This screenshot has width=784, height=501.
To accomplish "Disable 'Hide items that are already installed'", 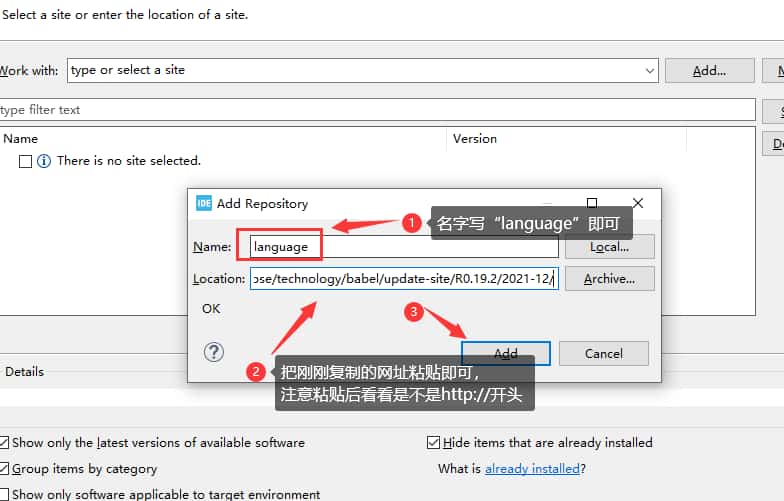I will [x=433, y=442].
